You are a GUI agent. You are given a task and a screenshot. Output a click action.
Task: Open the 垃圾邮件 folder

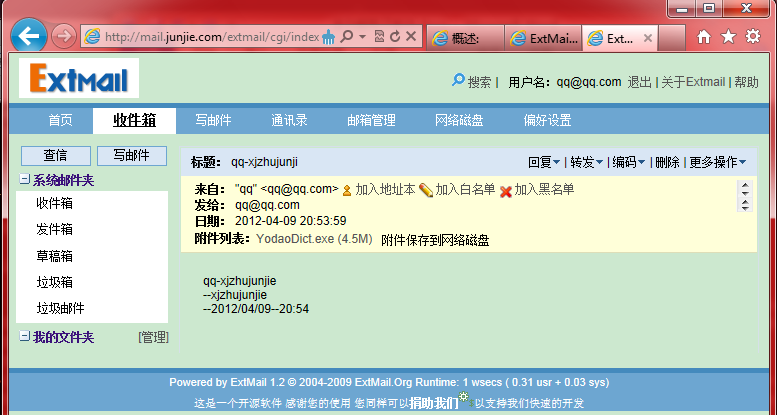click(60, 309)
